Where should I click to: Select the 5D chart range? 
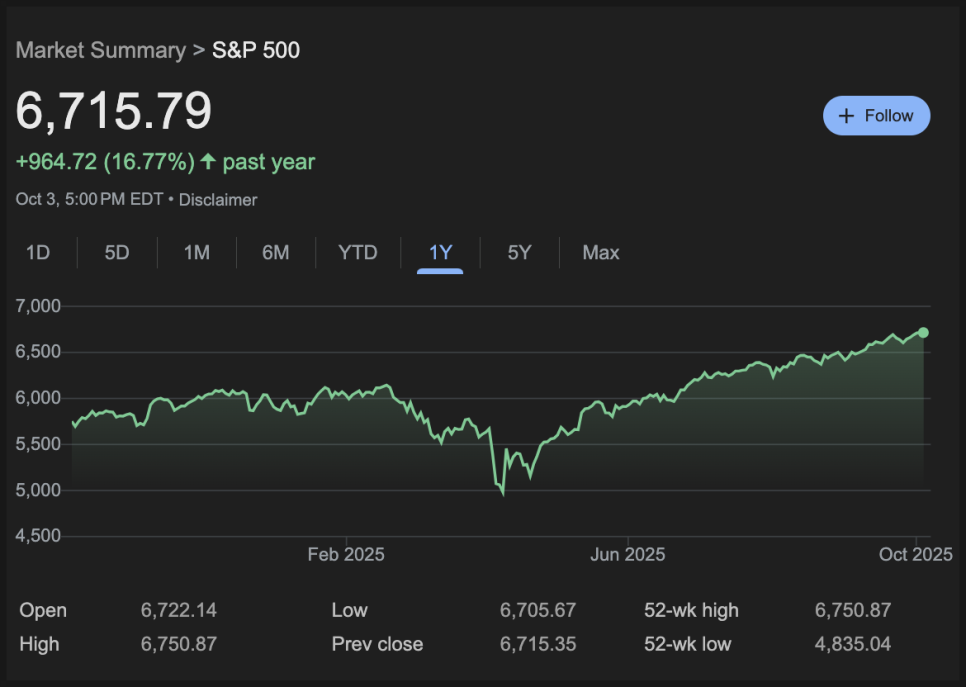click(x=117, y=253)
